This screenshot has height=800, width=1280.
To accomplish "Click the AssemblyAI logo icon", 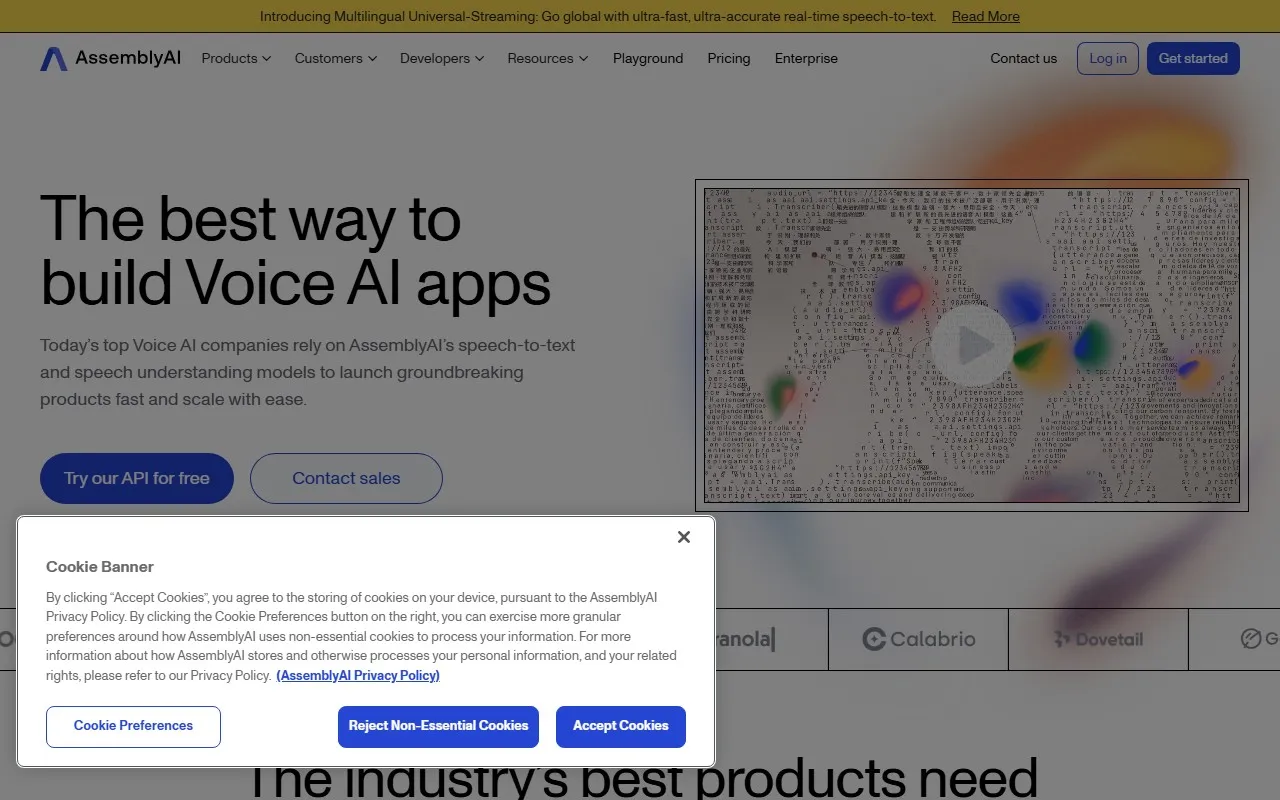I will pos(54,59).
